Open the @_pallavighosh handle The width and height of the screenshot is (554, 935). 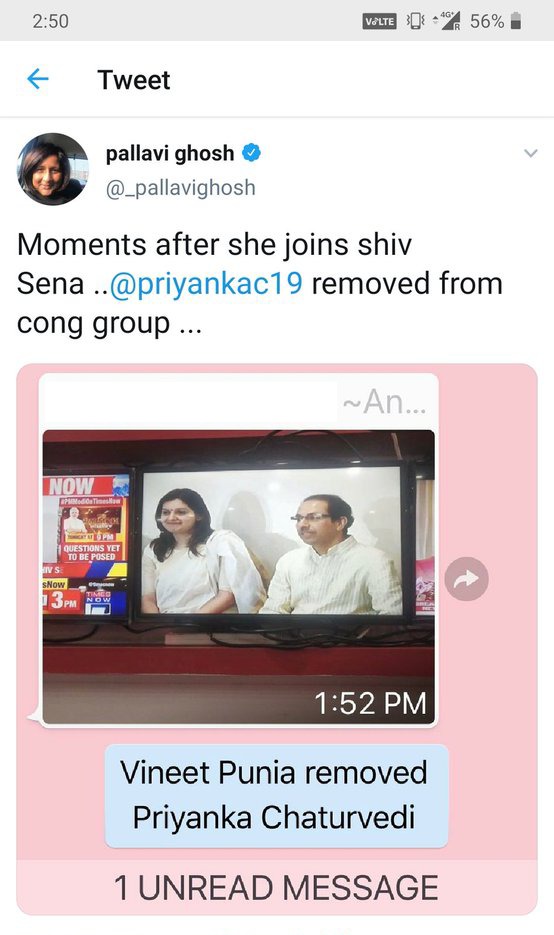(x=181, y=188)
